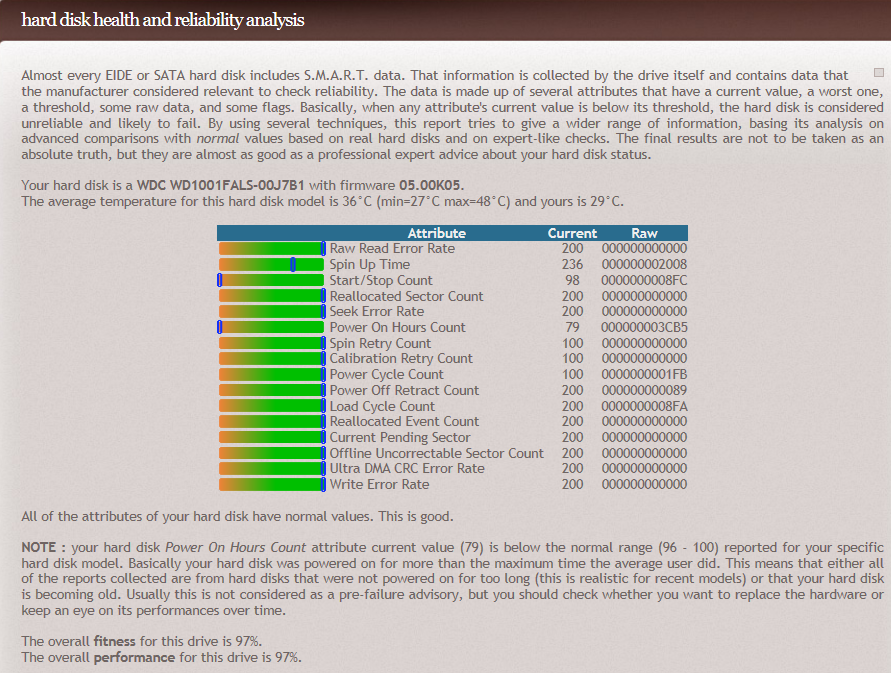Viewport: 891px width, 673px height.
Task: Click raw value 0000000008FC
Action: [644, 280]
